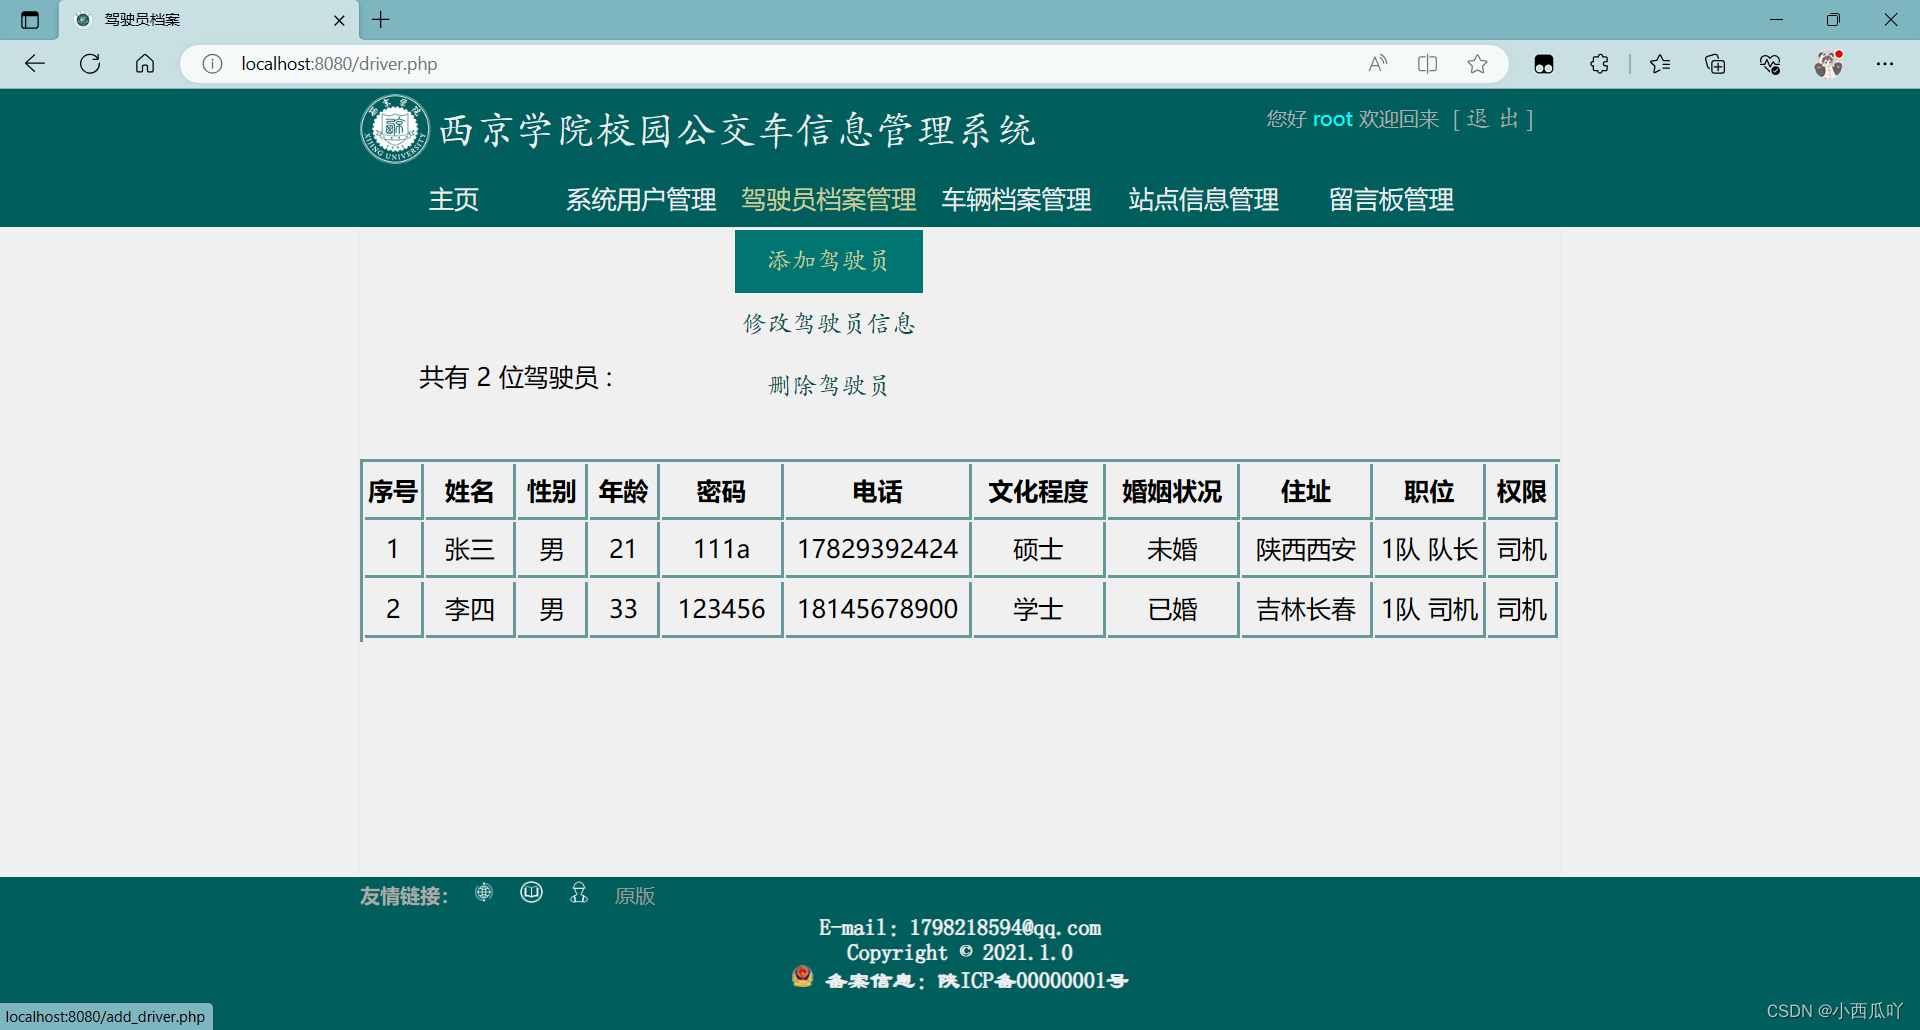Click password cell 123456

coord(721,609)
